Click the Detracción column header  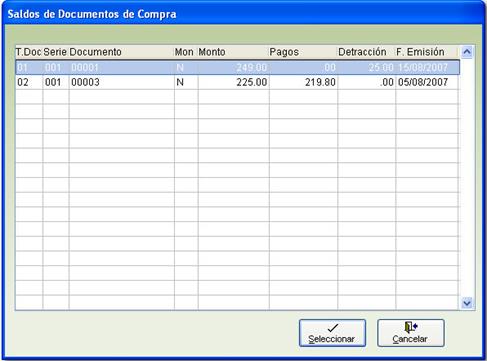pos(362,52)
